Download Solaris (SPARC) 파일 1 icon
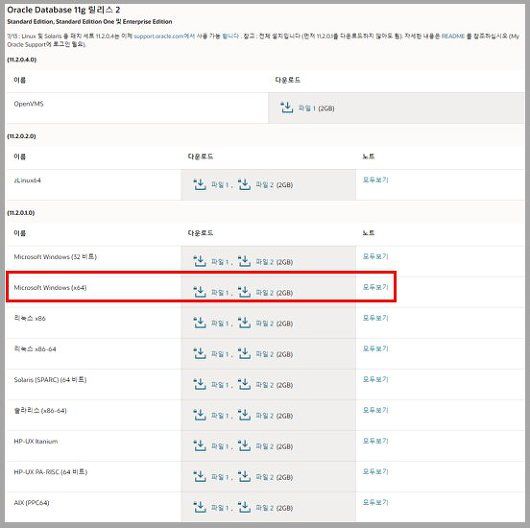The width and height of the screenshot is (530, 528). (x=199, y=384)
